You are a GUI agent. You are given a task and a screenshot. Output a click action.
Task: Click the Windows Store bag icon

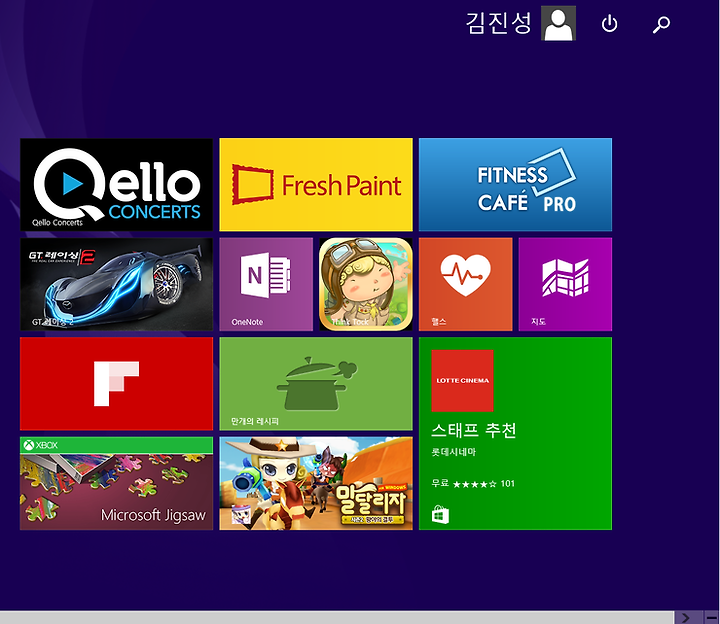pos(440,515)
